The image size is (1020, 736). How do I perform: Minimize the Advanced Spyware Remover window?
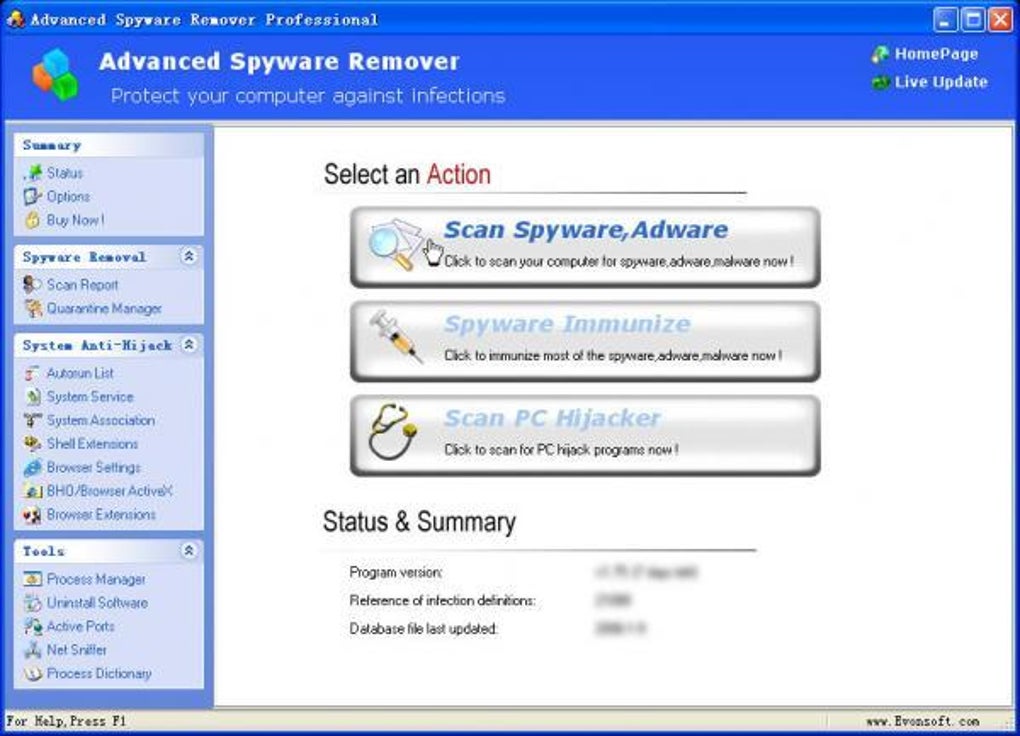945,20
